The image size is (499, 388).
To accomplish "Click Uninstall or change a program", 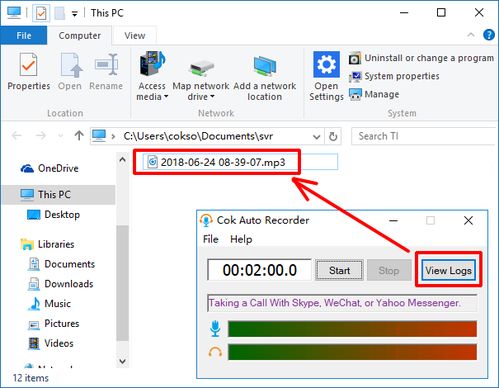I will 421,58.
